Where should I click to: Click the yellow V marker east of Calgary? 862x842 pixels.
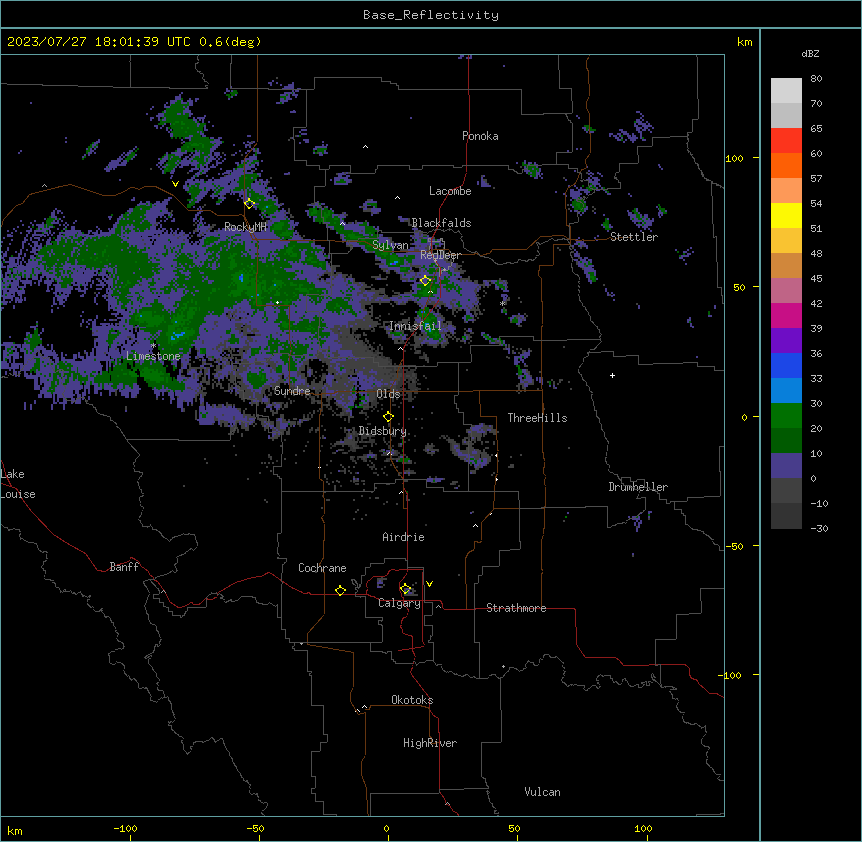point(429,584)
